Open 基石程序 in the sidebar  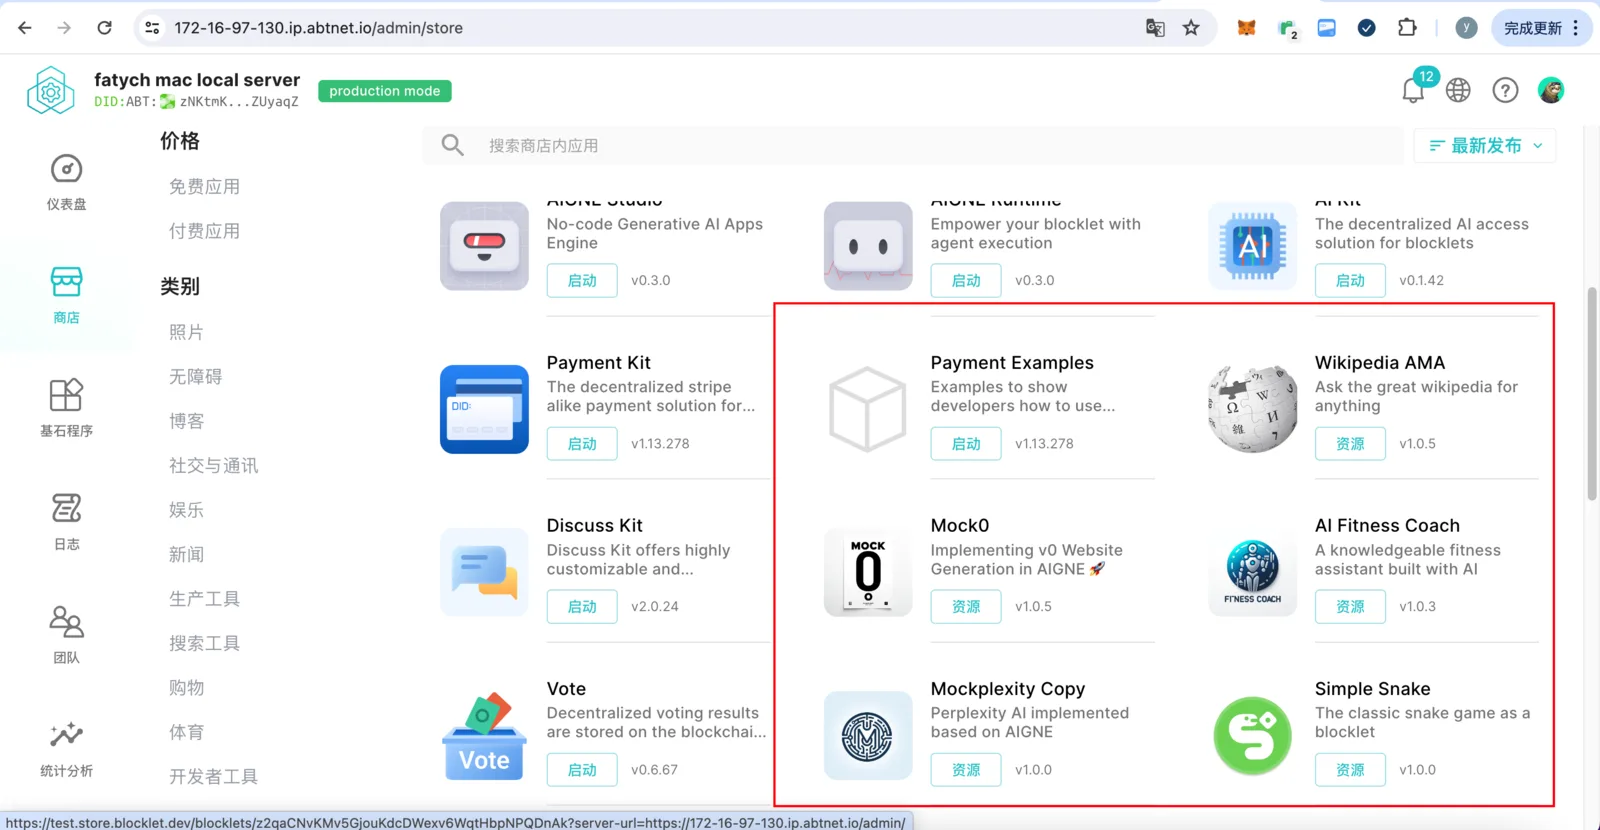pos(66,409)
